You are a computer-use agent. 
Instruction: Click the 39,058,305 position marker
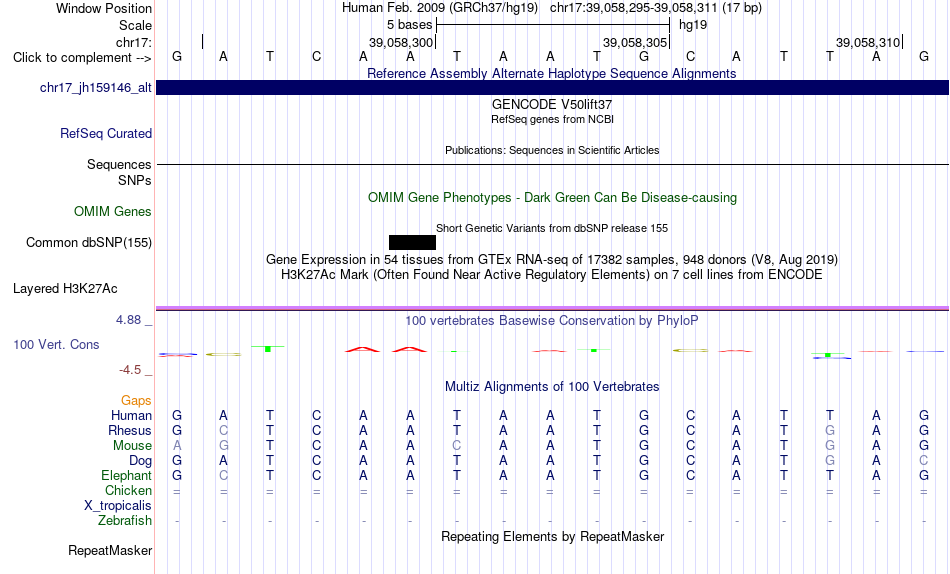(x=635, y=42)
